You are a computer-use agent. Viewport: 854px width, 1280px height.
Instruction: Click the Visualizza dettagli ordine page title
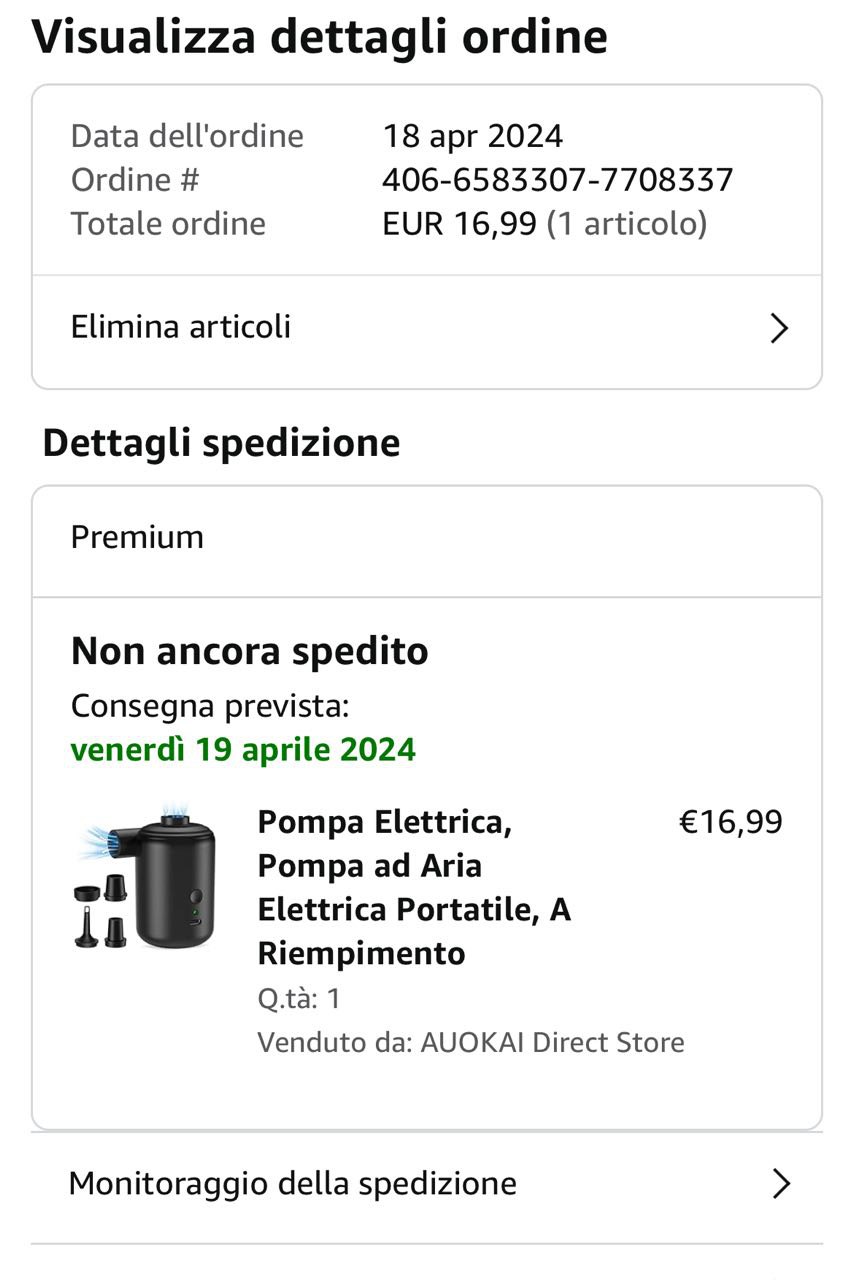coord(320,37)
